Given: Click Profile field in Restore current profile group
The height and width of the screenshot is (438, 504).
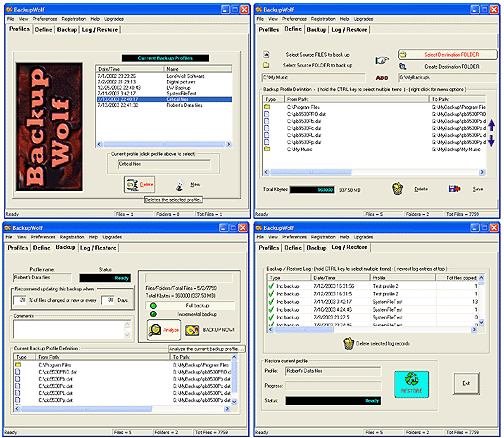Looking at the screenshot, I should 333,371.
